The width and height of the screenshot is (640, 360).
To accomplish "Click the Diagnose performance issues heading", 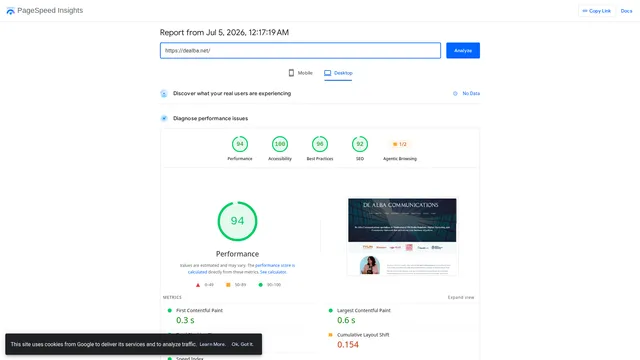I will pos(210,118).
